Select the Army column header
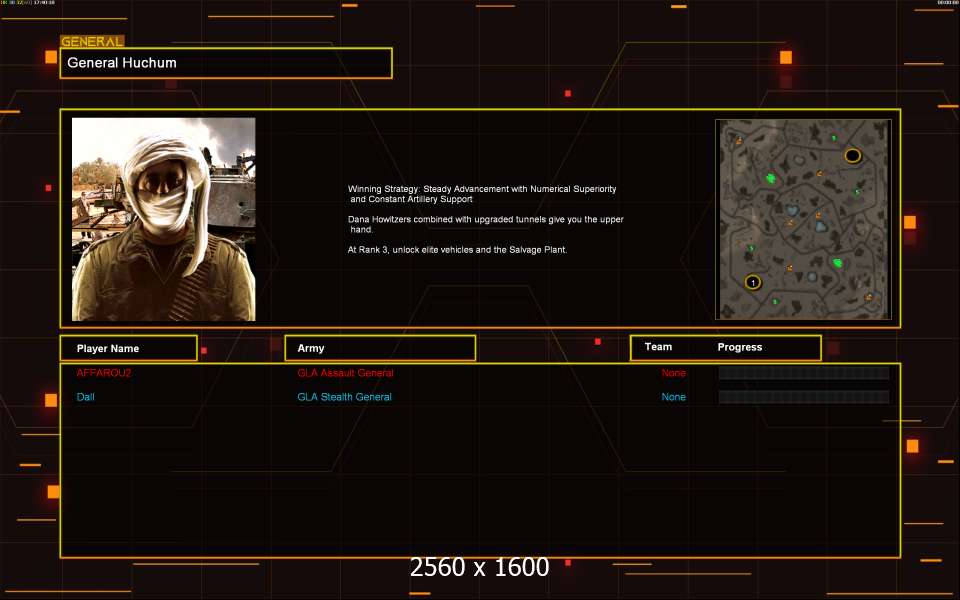Viewport: 960px width, 600px height. [x=380, y=348]
